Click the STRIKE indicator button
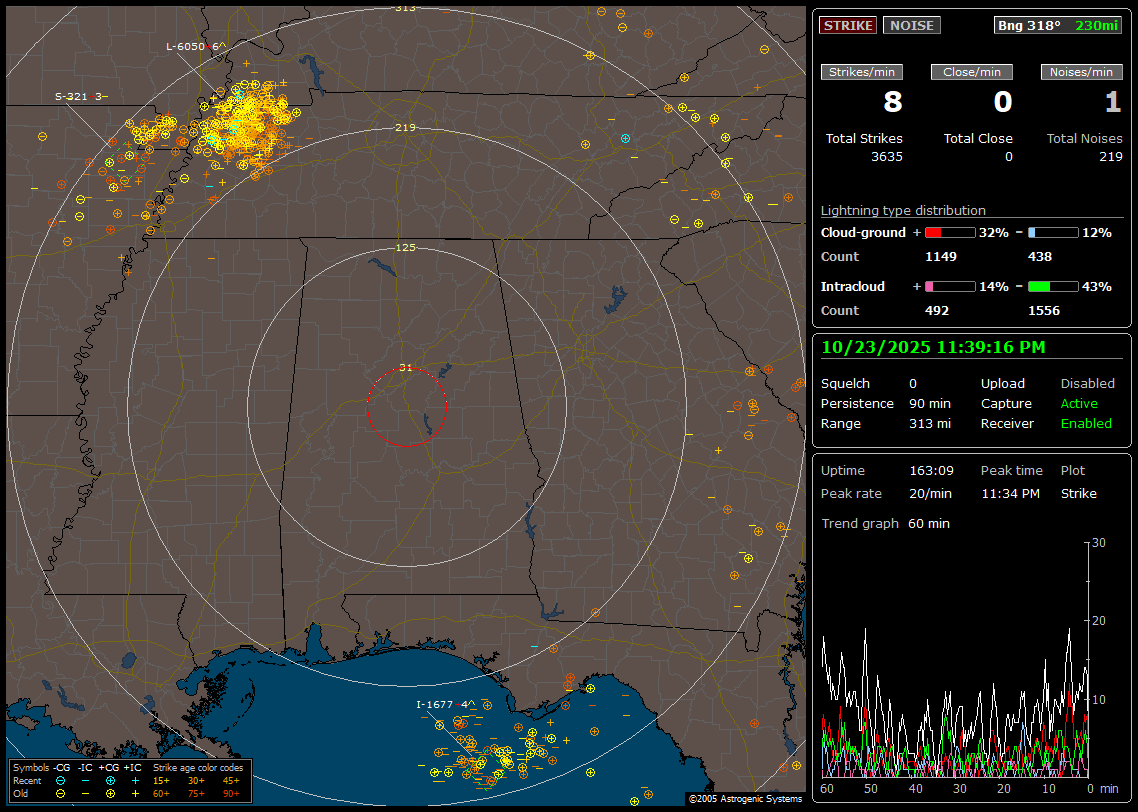Viewport: 1138px width, 812px height. click(848, 25)
